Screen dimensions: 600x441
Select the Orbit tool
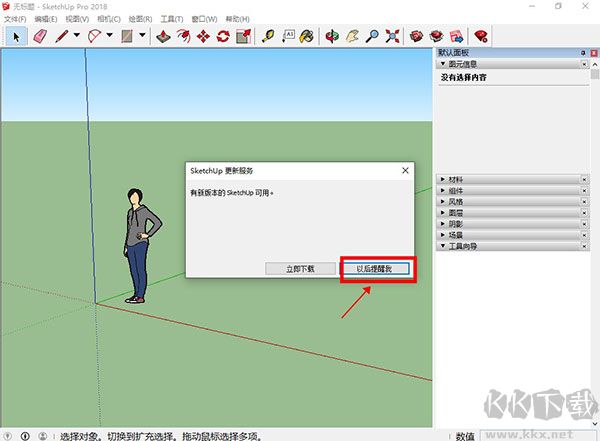click(x=332, y=36)
